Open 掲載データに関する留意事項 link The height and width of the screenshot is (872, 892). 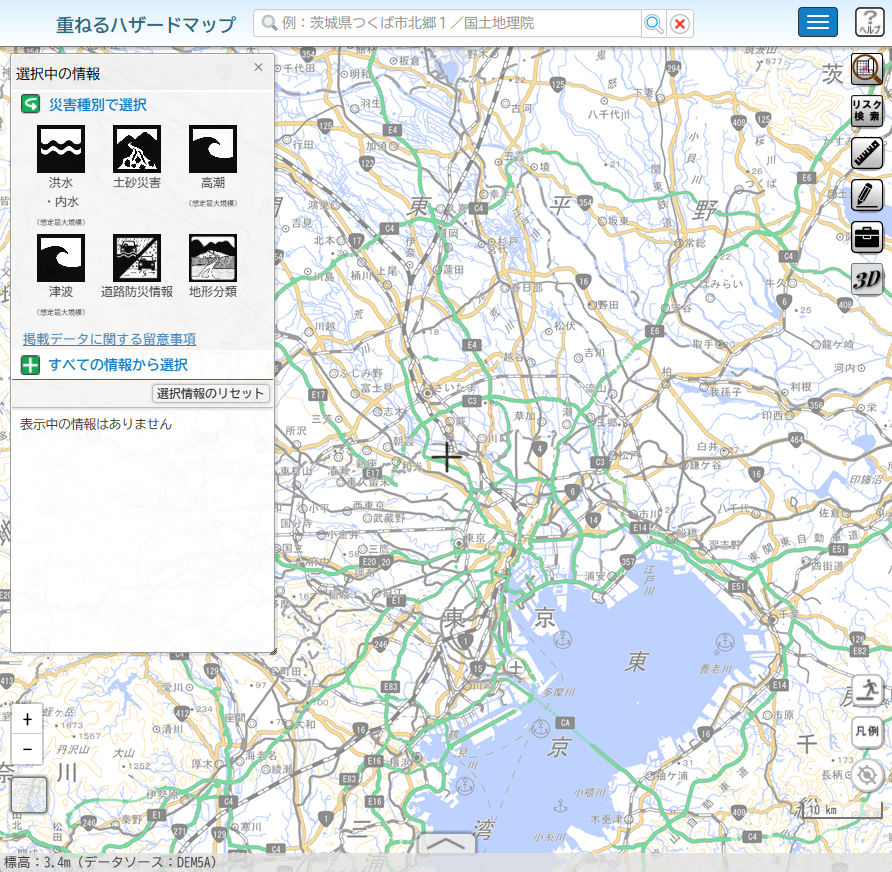click(109, 339)
